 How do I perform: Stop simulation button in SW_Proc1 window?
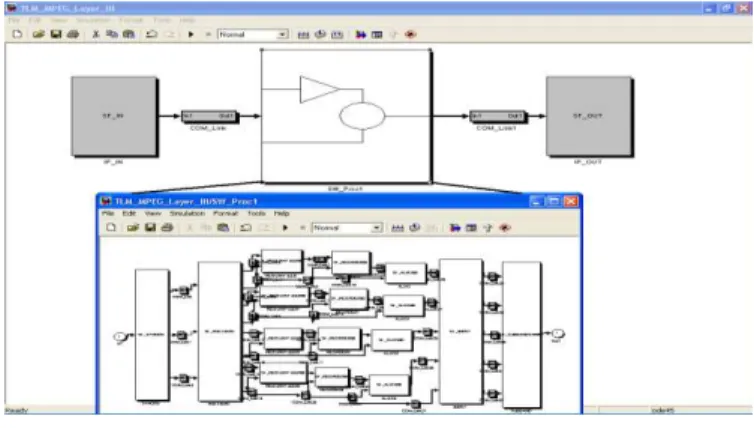coord(302,228)
